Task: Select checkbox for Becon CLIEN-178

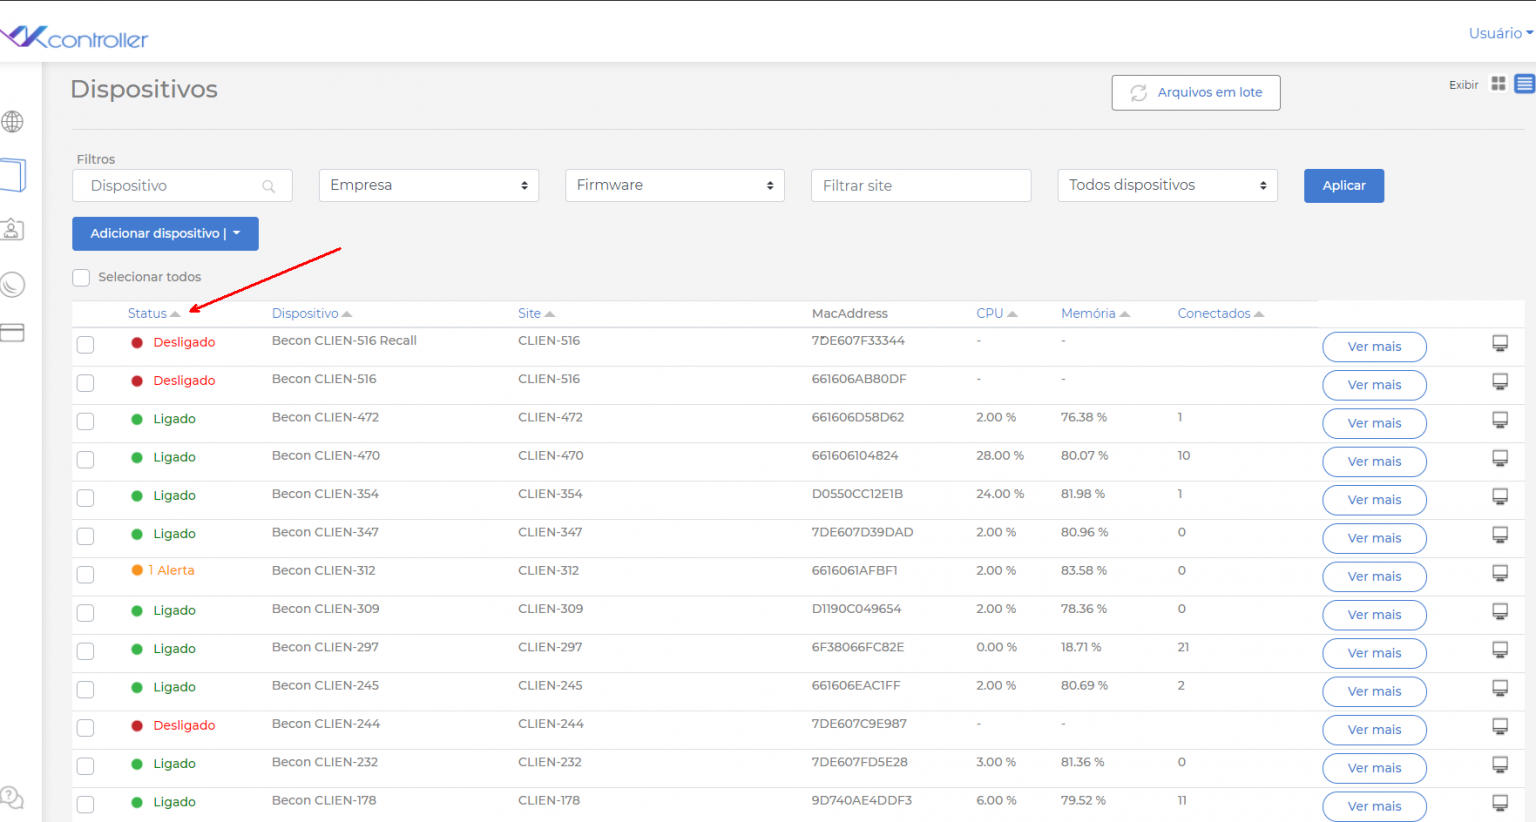Action: (85, 804)
